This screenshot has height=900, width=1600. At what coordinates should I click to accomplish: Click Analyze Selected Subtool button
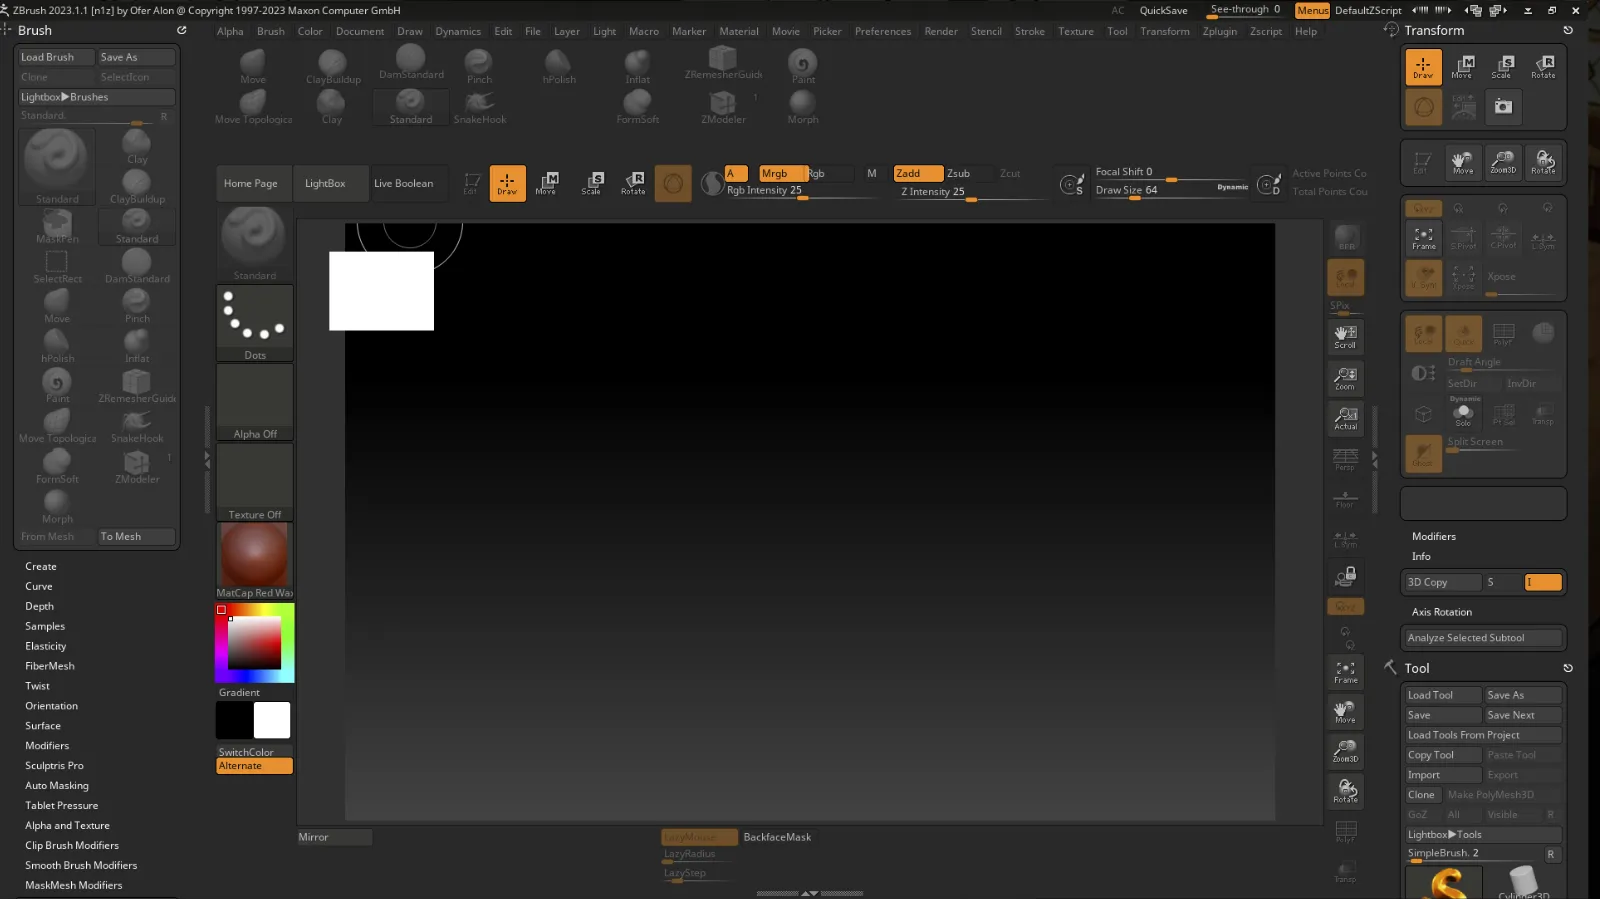pyautogui.click(x=1484, y=638)
